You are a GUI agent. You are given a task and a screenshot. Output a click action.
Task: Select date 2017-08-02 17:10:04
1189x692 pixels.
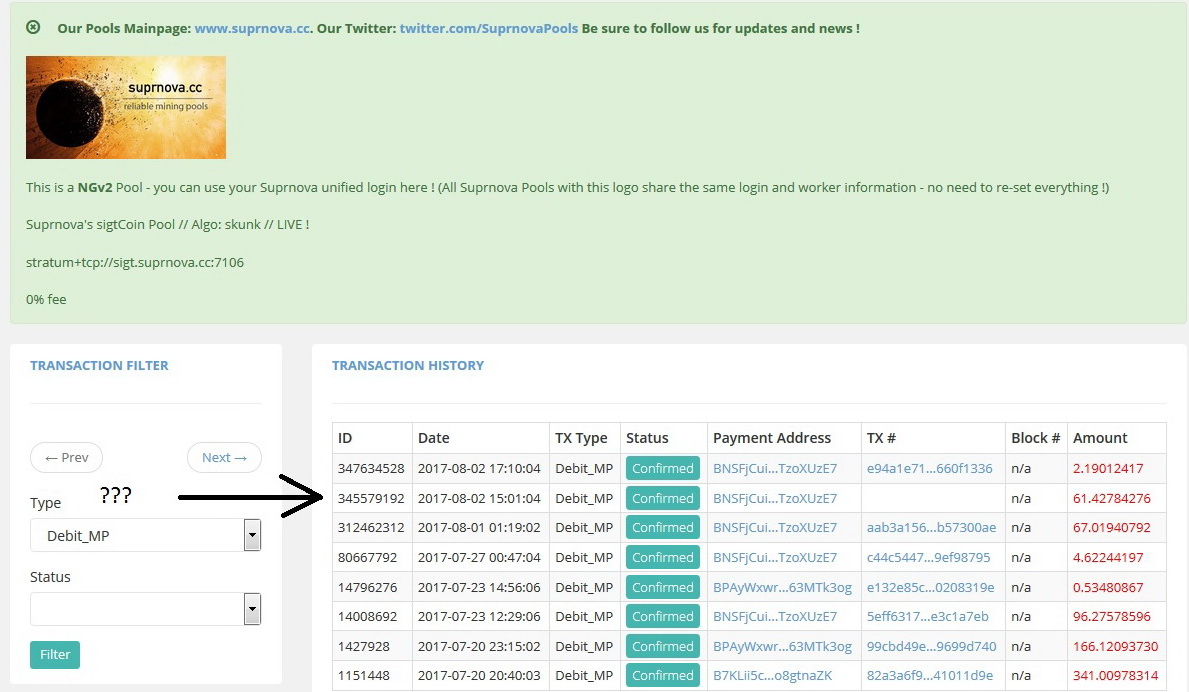[x=479, y=468]
